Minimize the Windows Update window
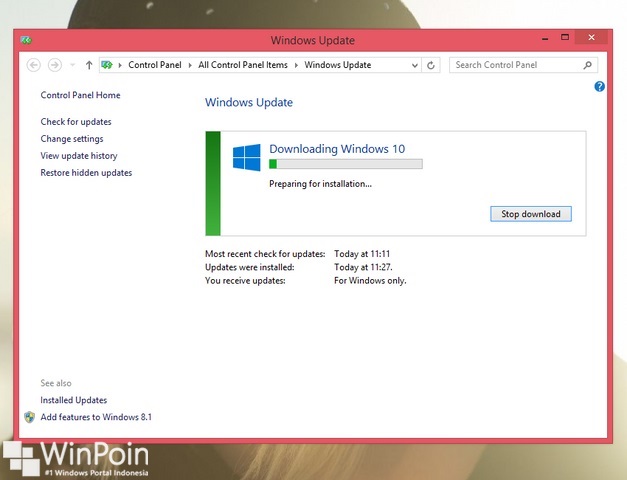 click(x=545, y=38)
